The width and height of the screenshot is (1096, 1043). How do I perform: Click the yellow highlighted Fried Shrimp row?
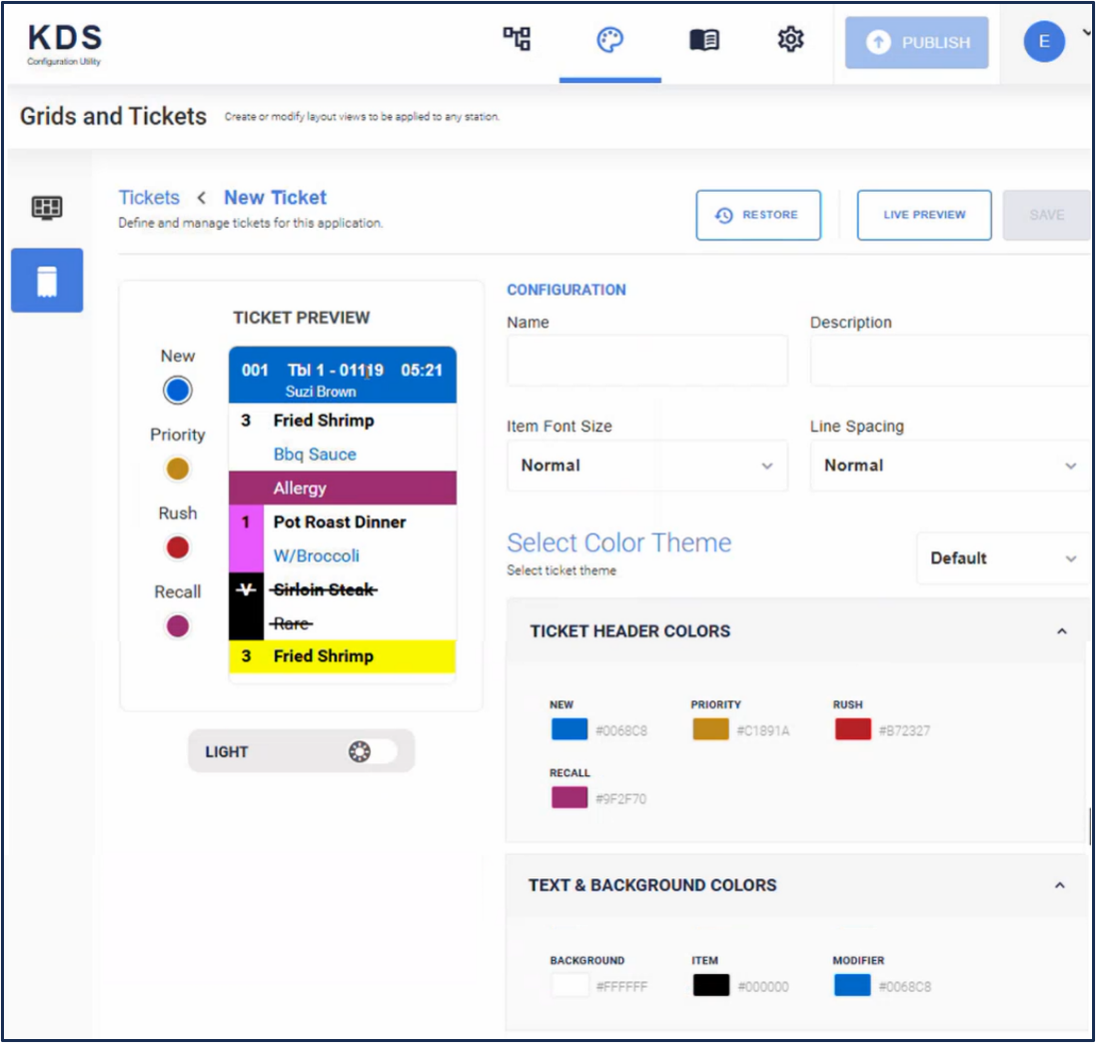[342, 656]
